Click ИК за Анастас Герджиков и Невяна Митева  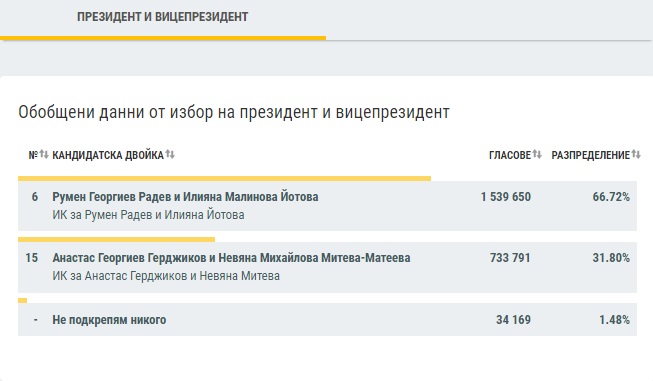pos(166,276)
